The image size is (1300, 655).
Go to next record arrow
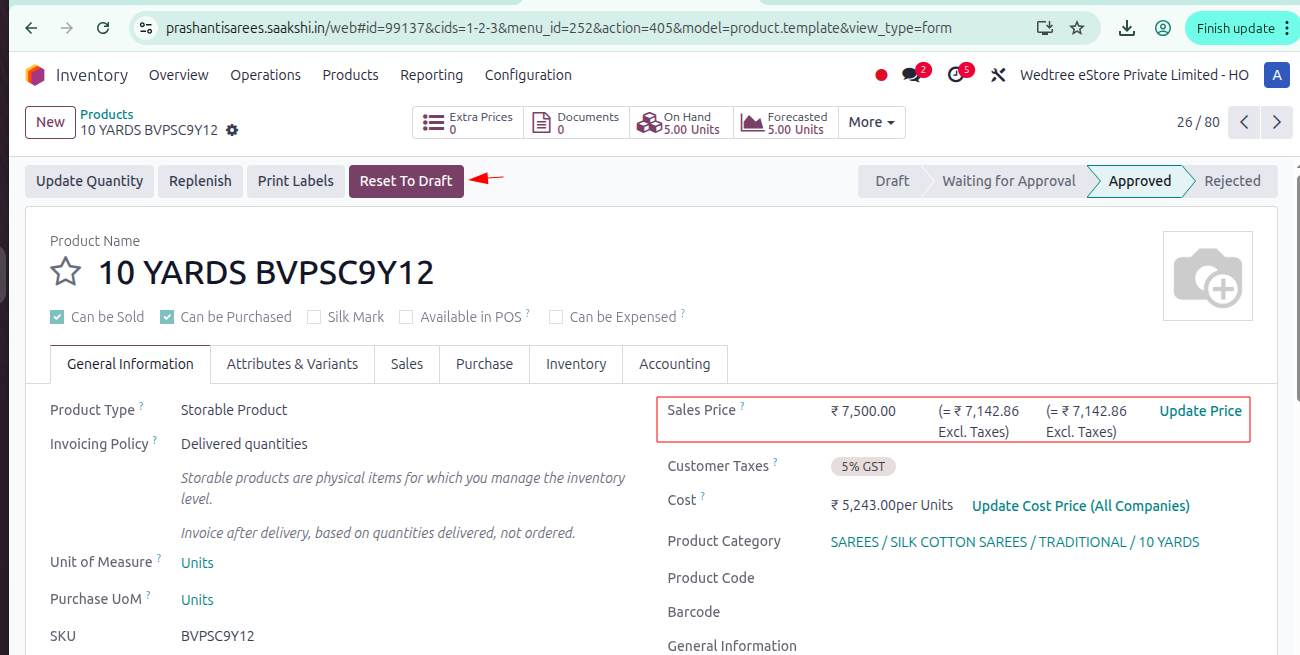point(1277,122)
